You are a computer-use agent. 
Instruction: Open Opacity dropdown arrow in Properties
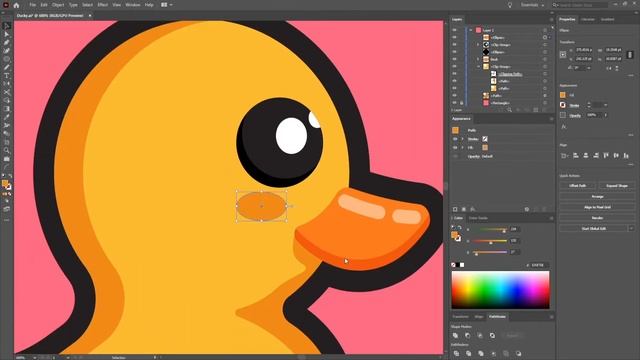[605, 116]
